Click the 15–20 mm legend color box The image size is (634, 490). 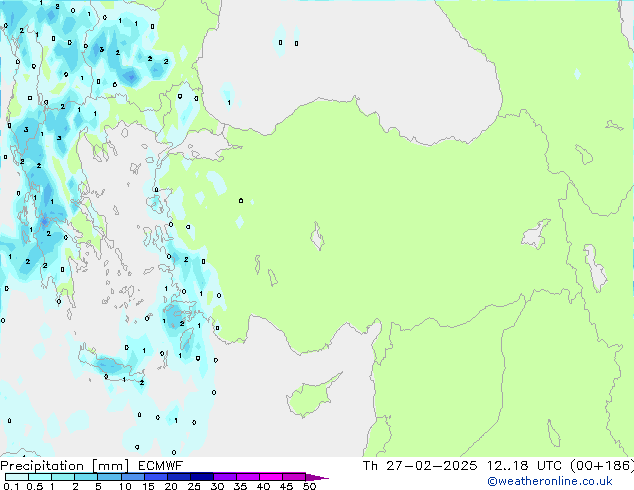(155, 477)
